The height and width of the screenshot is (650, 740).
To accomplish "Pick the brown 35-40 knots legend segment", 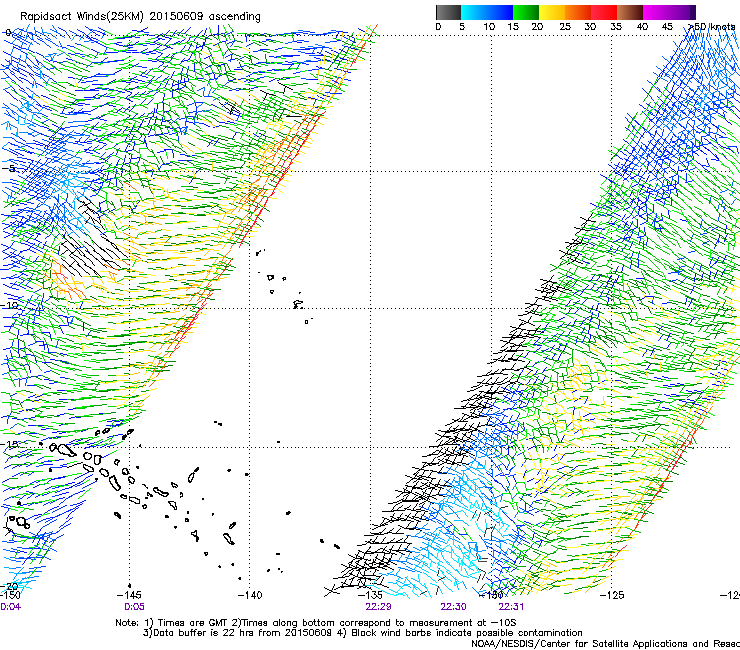I will (x=630, y=12).
